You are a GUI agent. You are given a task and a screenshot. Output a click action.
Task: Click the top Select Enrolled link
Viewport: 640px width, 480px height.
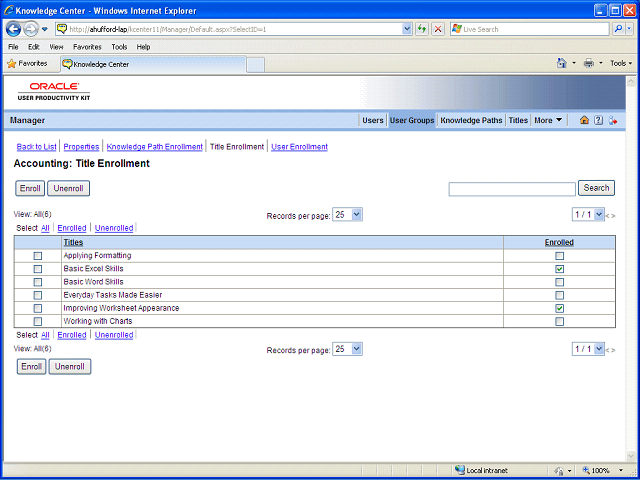click(72, 228)
